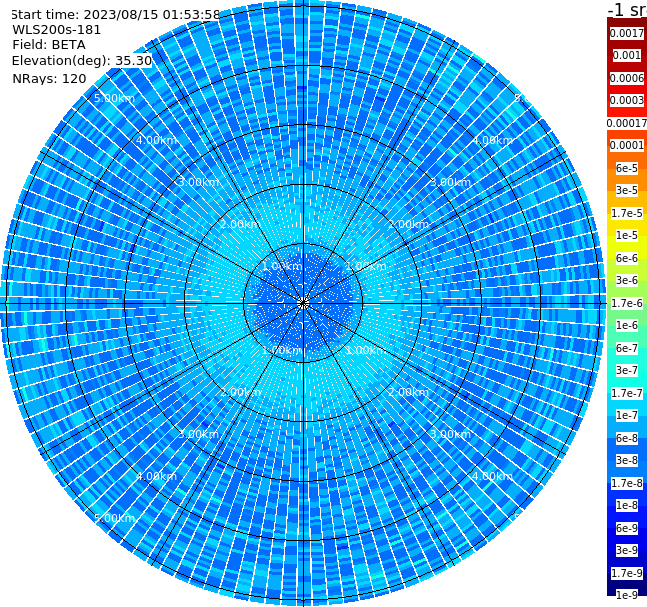
Task: Select the 3e-8 colorbar value
Action: point(627,460)
